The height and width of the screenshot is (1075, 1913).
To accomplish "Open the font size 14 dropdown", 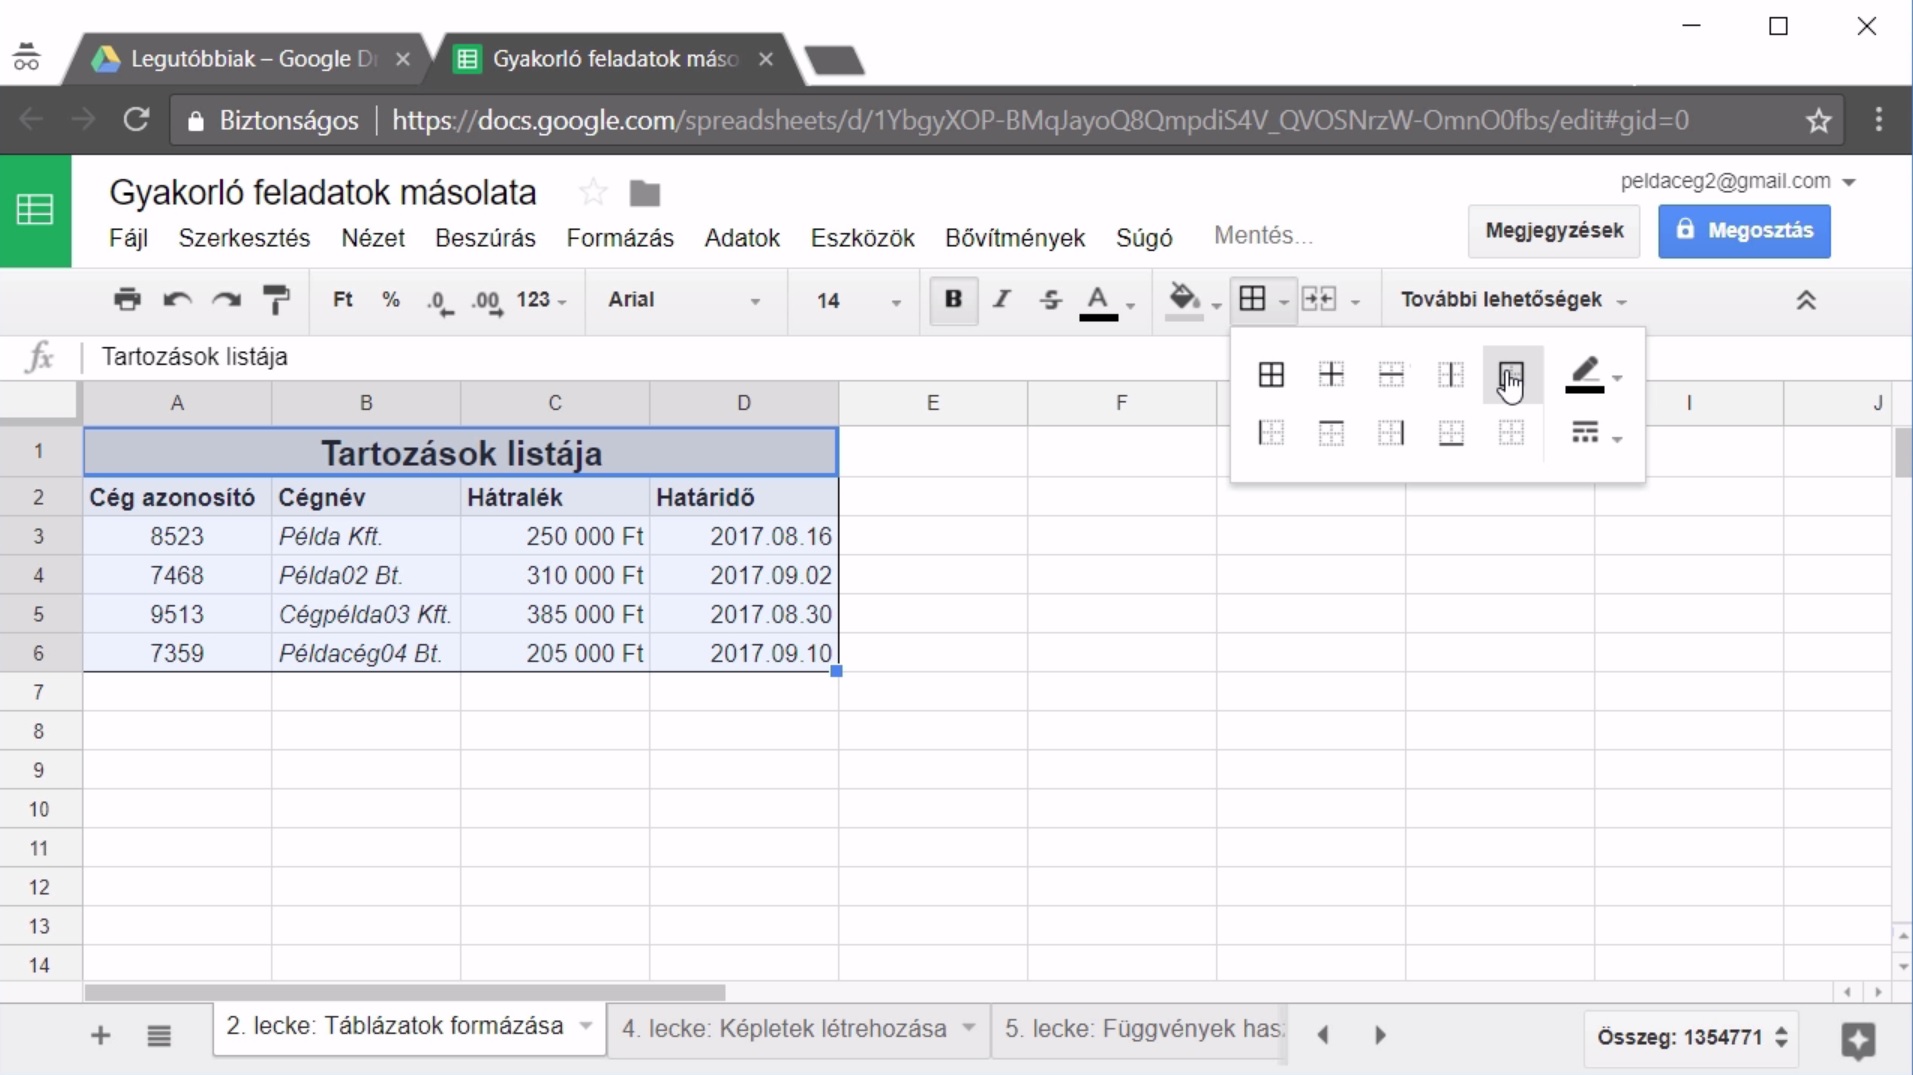I will tap(857, 300).
